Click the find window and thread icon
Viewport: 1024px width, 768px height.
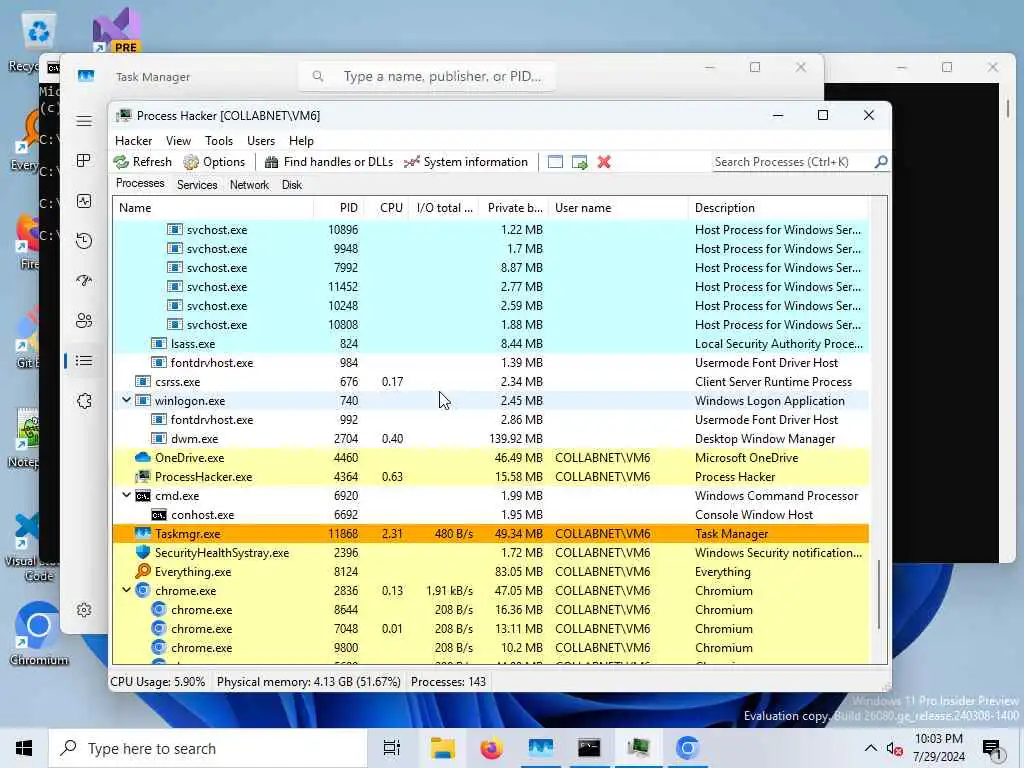[580, 162]
